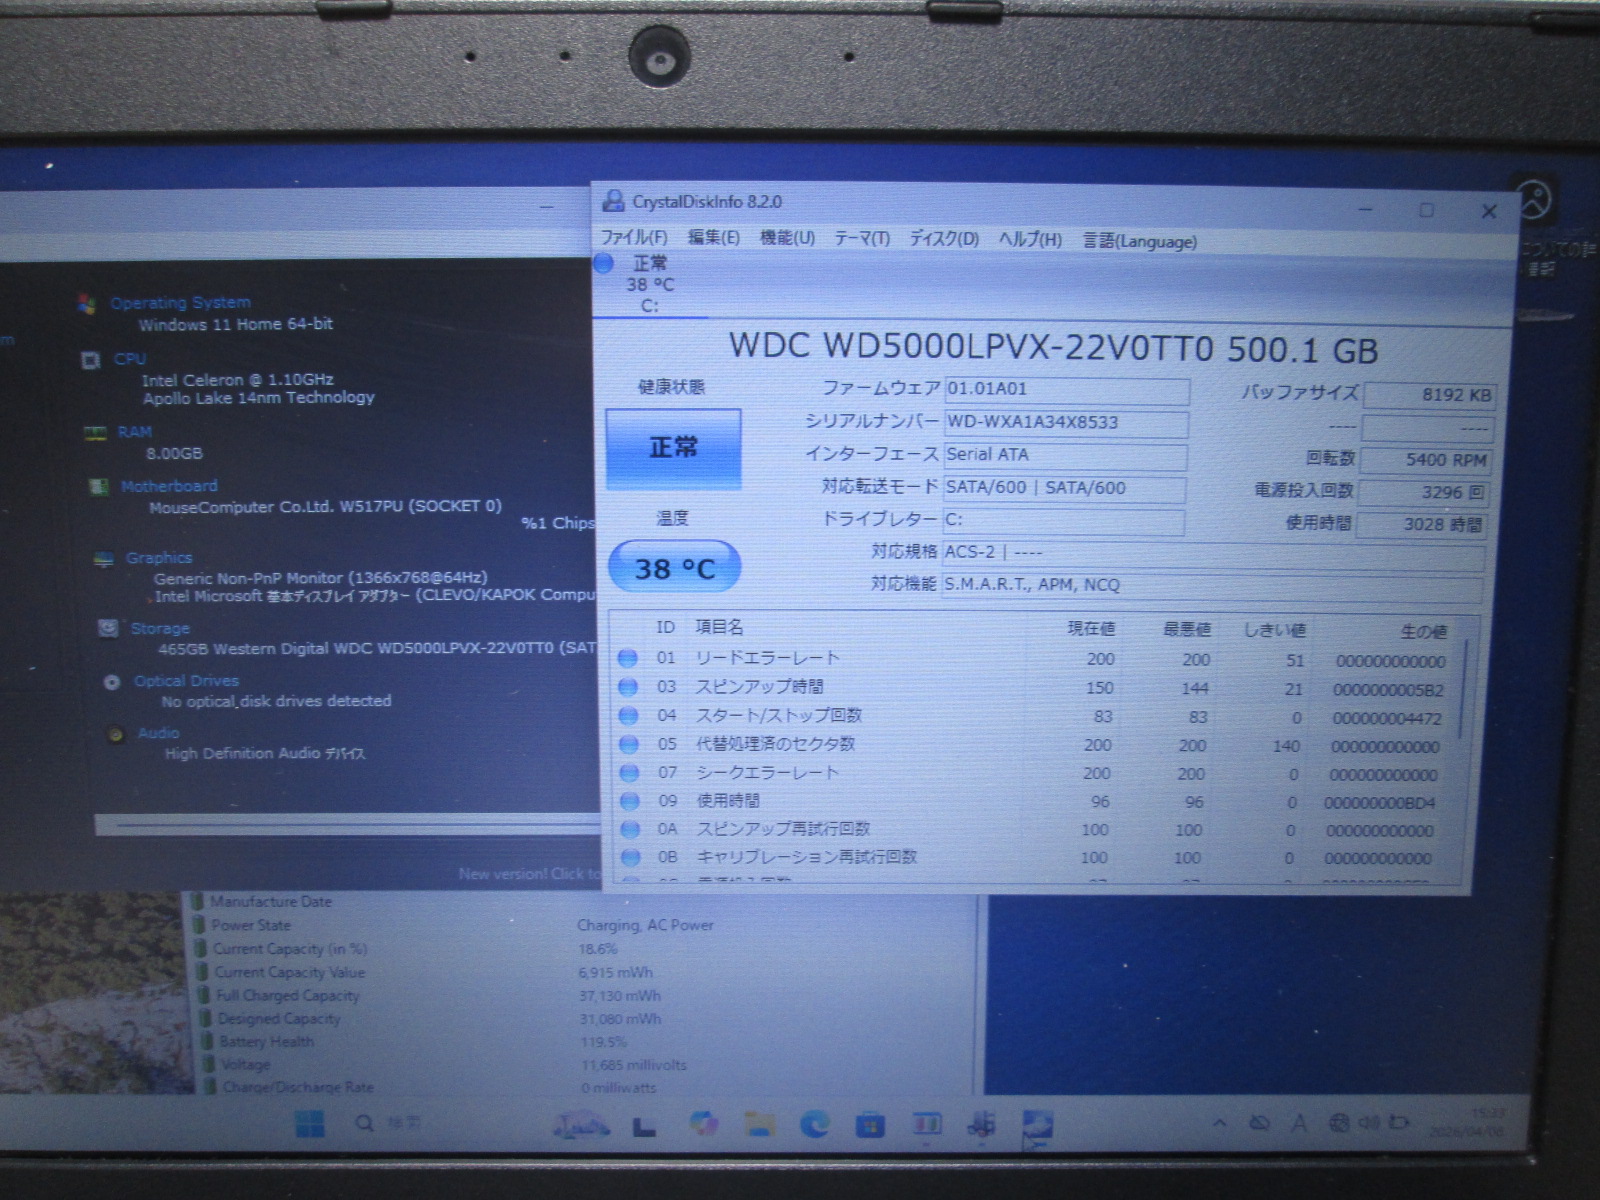This screenshot has width=1600, height=1200.
Task: Open File Explorer from the taskbar
Action: [760, 1125]
